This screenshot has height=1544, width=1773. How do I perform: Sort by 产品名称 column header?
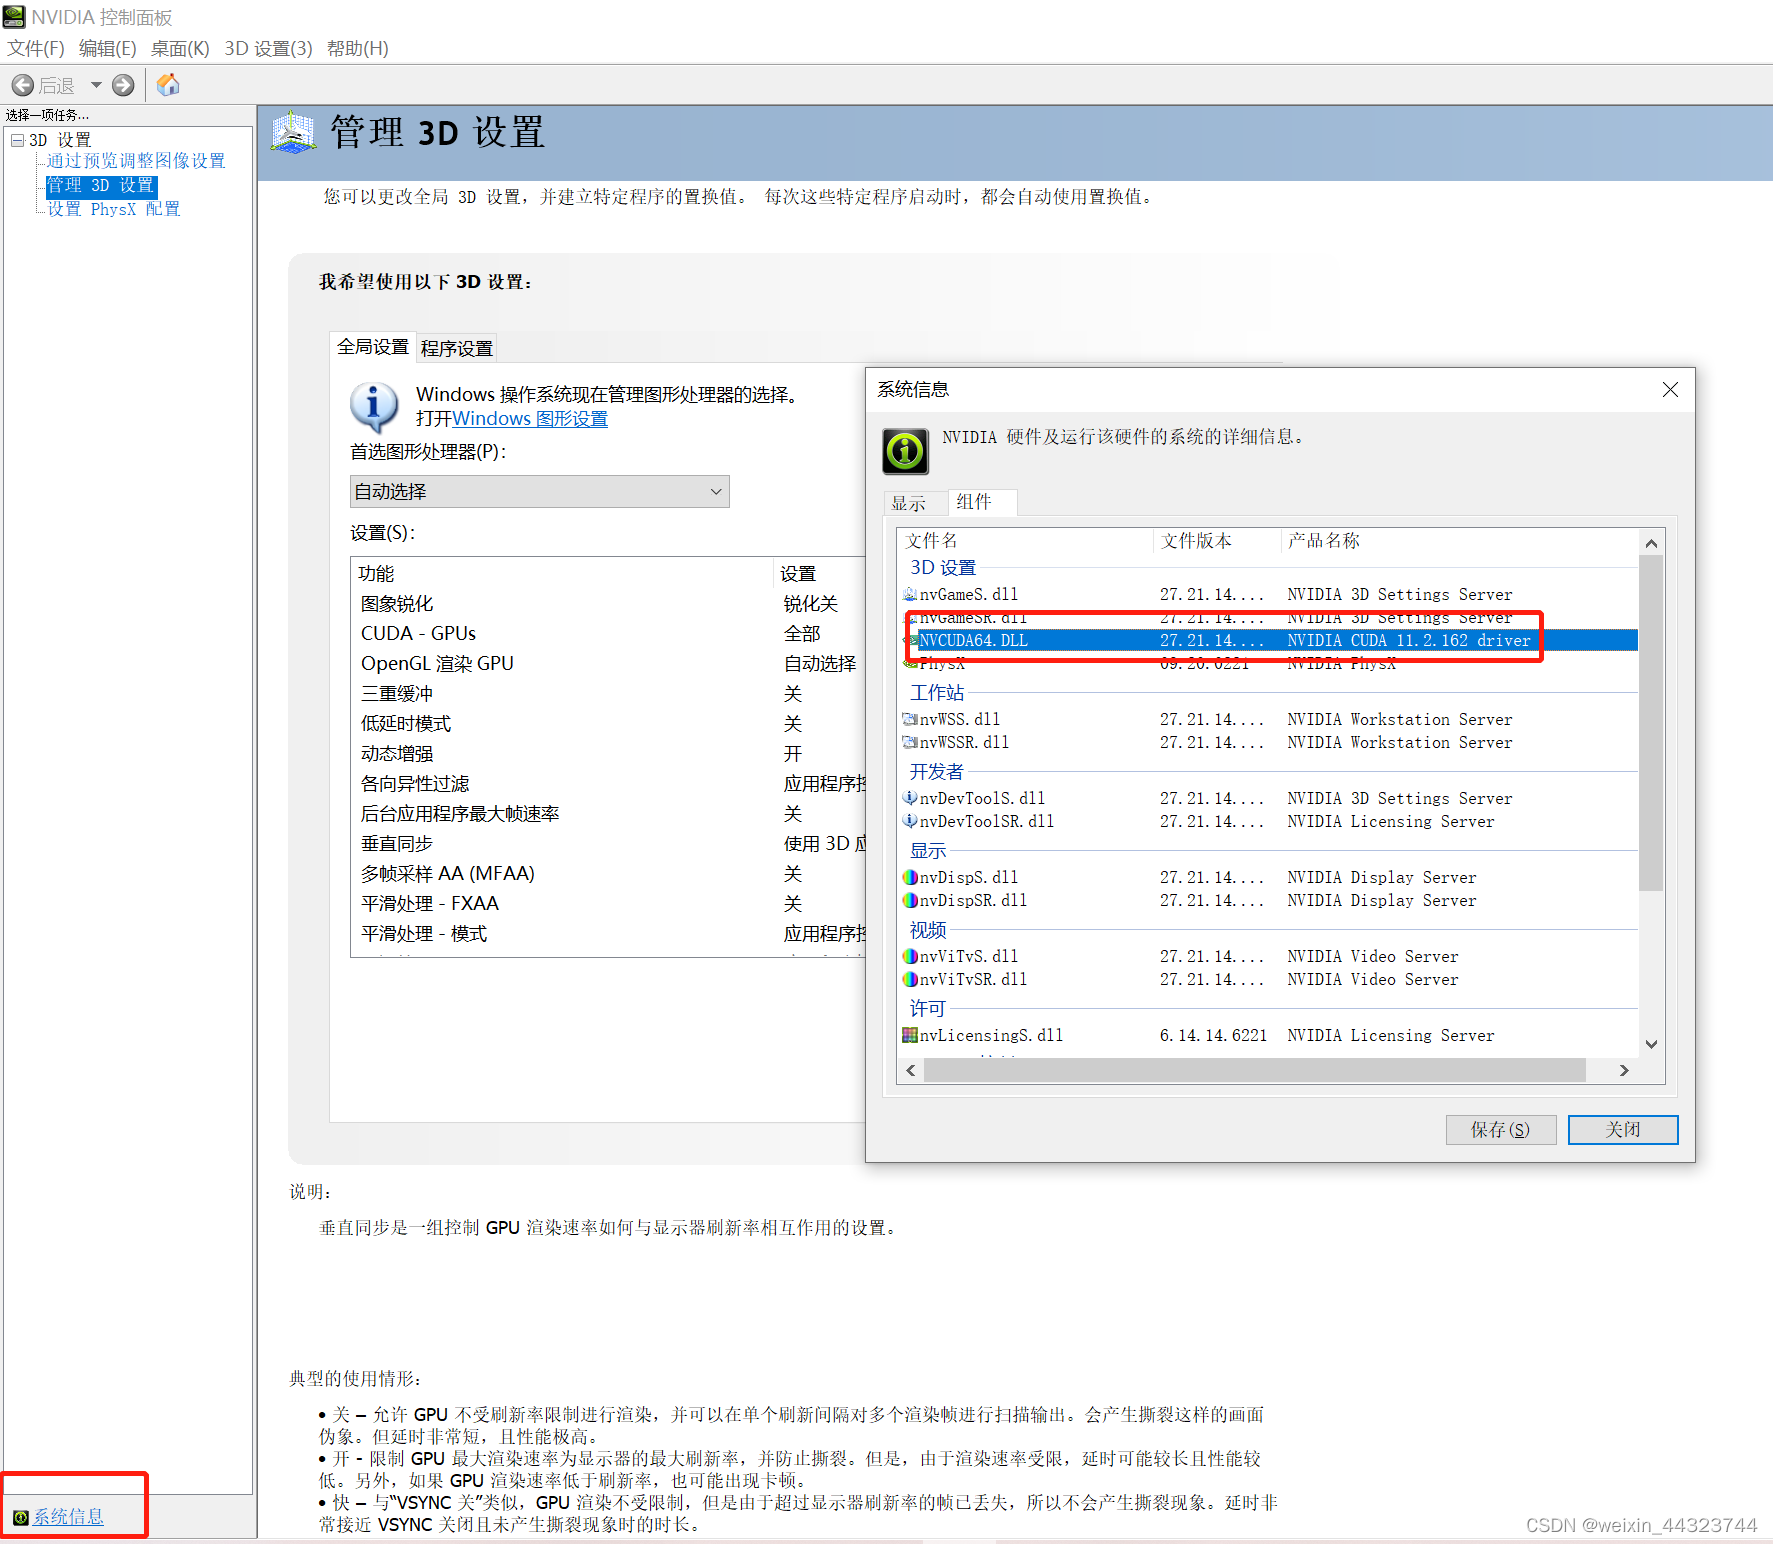(x=1459, y=541)
